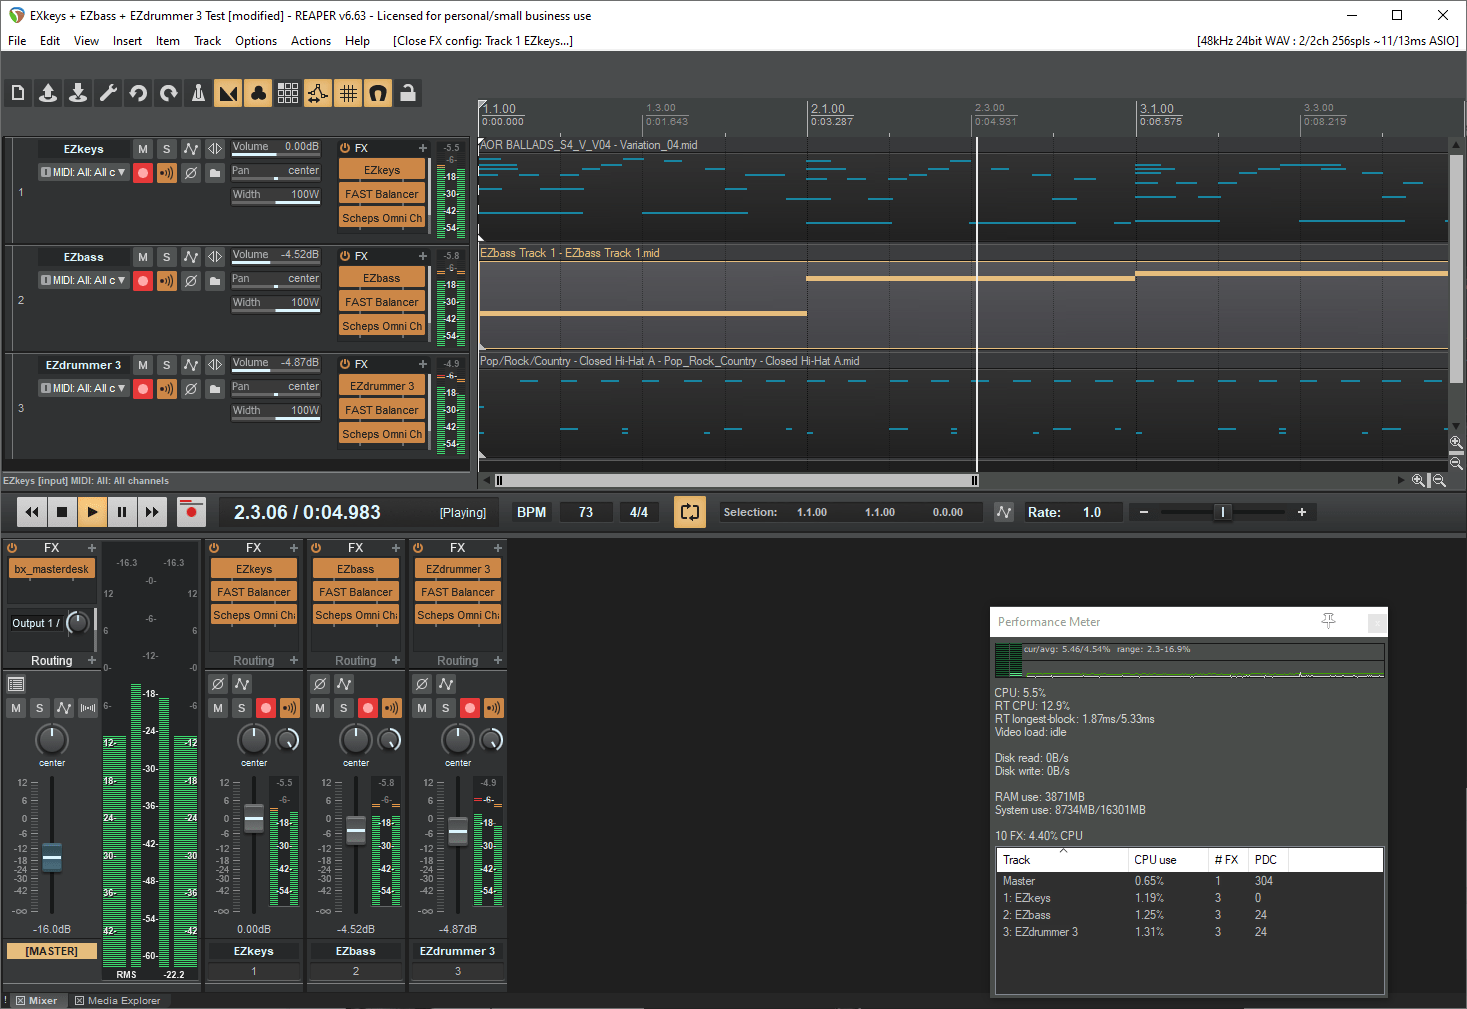Image resolution: width=1467 pixels, height=1009 pixels.
Task: Pin the Performance Meter window
Action: pos(1328,622)
